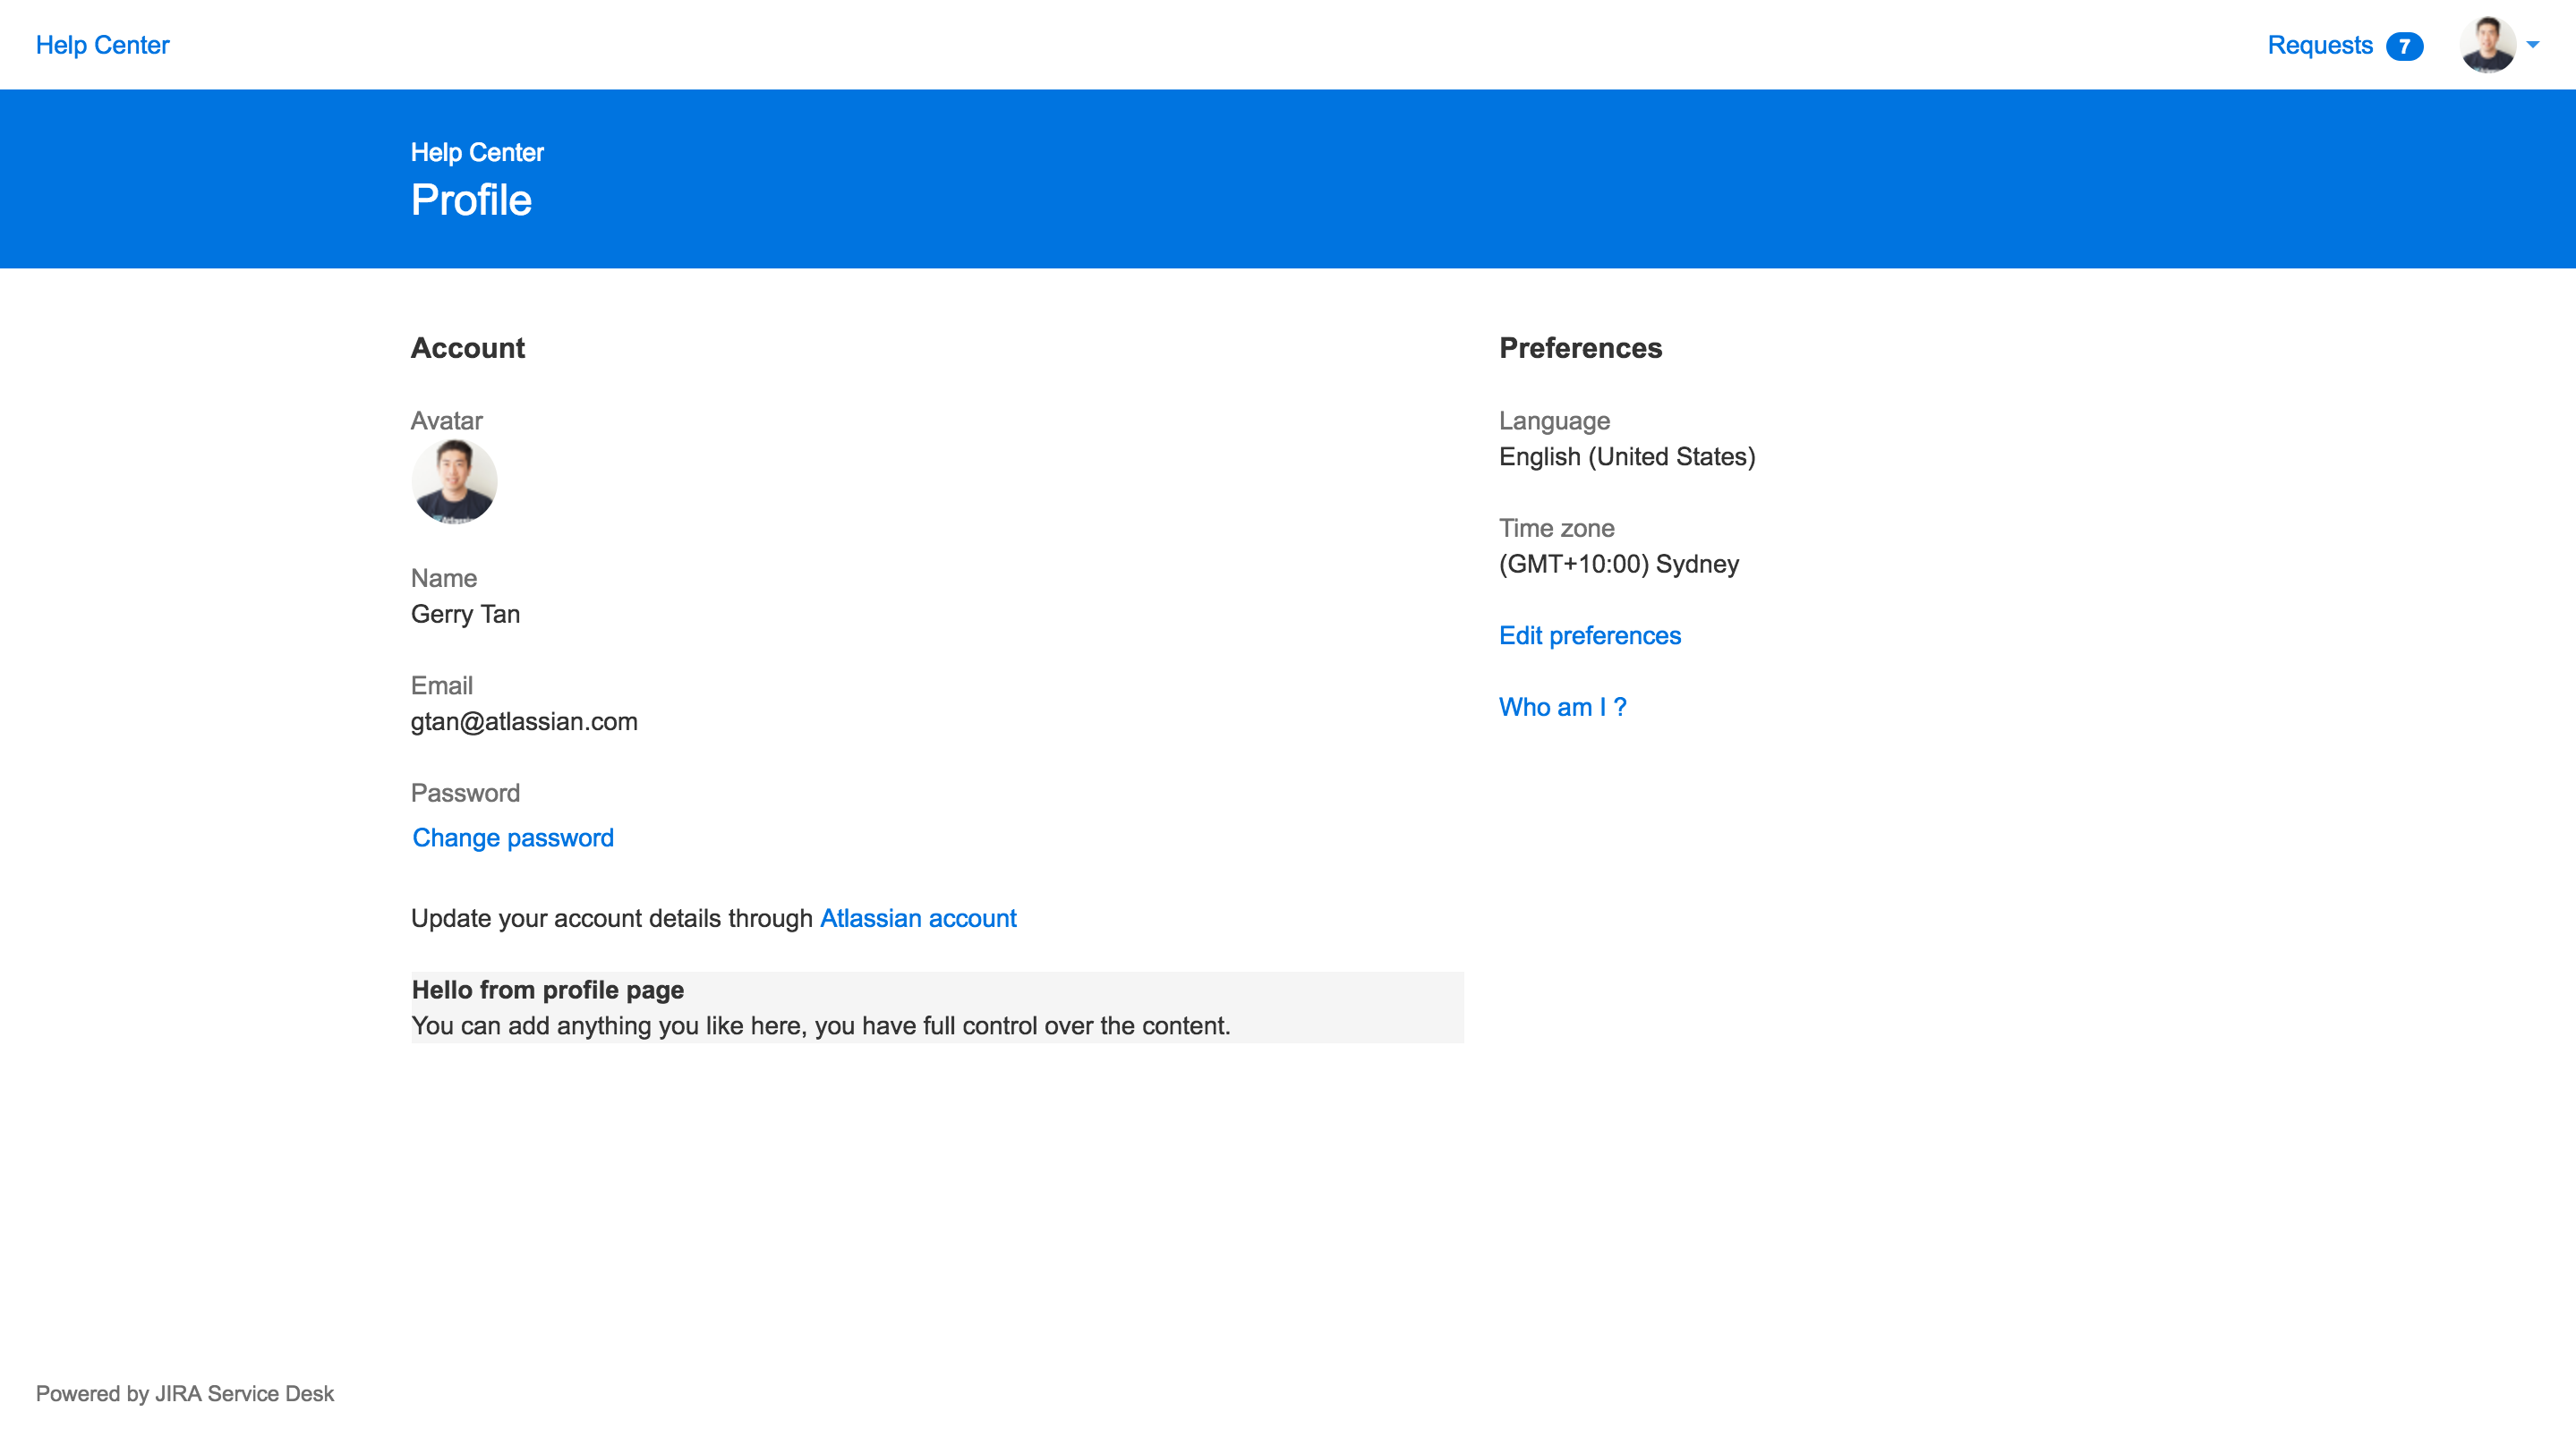Click the name value 'Gerry Tan'
This screenshot has height=1437, width=2576.
[x=465, y=614]
